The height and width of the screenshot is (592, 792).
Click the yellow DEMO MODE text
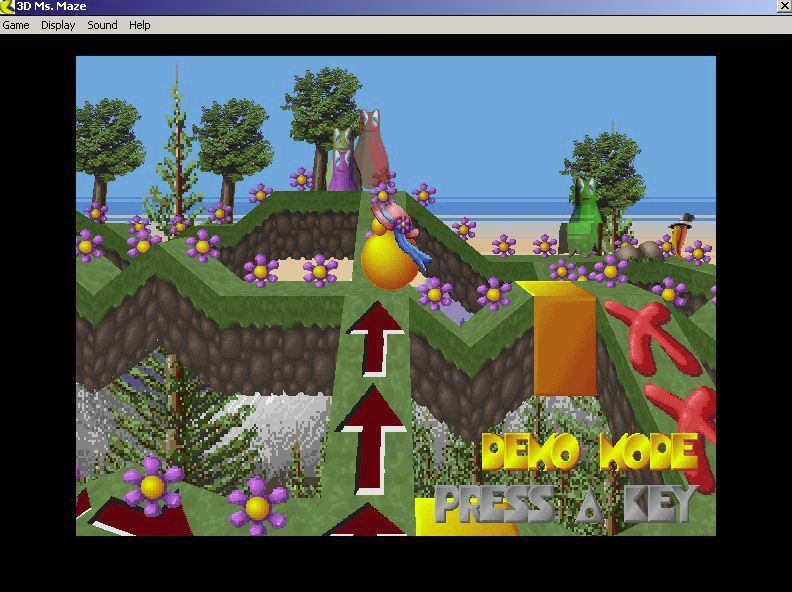[x=589, y=452]
